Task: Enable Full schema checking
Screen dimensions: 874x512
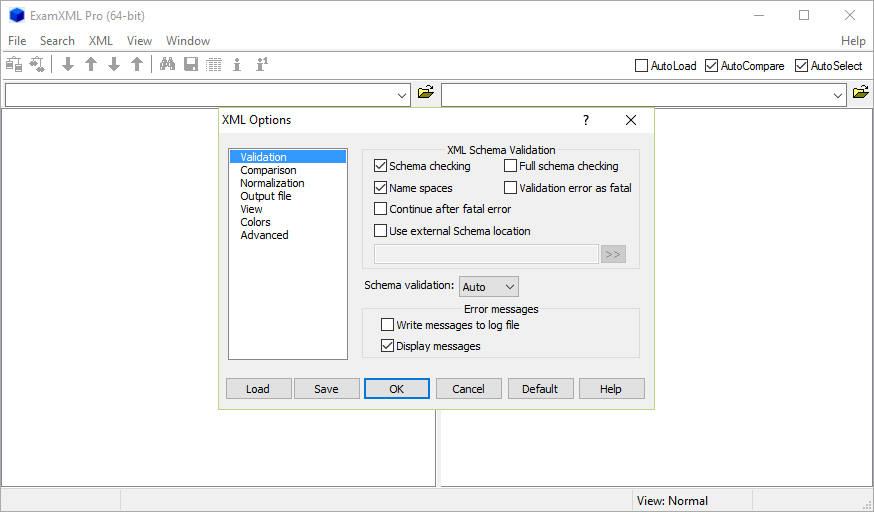Action: pyautogui.click(x=510, y=166)
